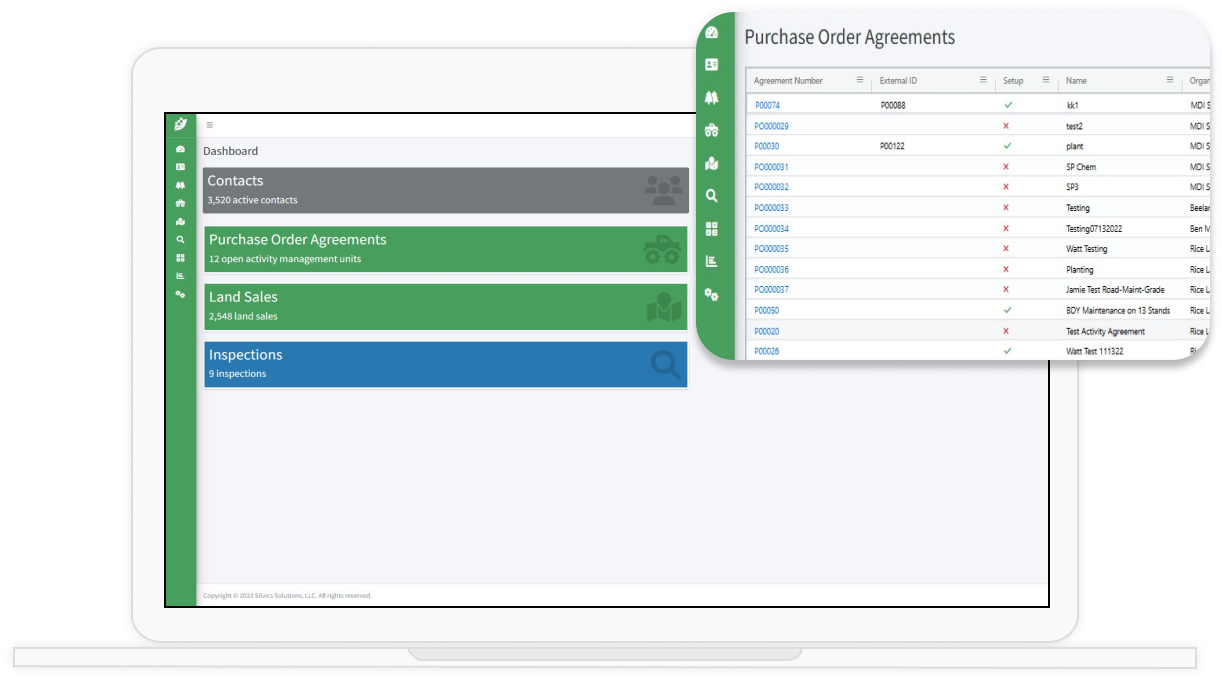The image size is (1222, 681).
Task: Click the chart icon in the Purchase Order Agreements sidebar
Action: tap(711, 262)
